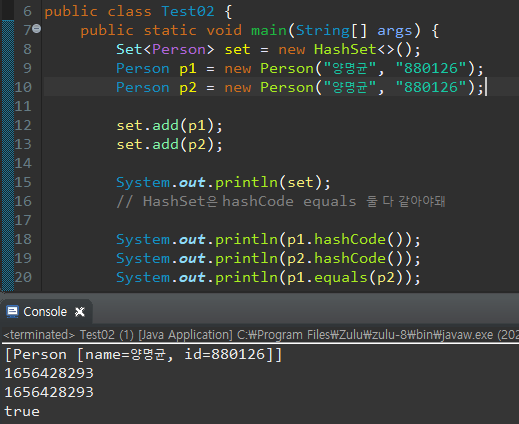Click line number 20 in gutter
This screenshot has height=424, width=519.
23,277
